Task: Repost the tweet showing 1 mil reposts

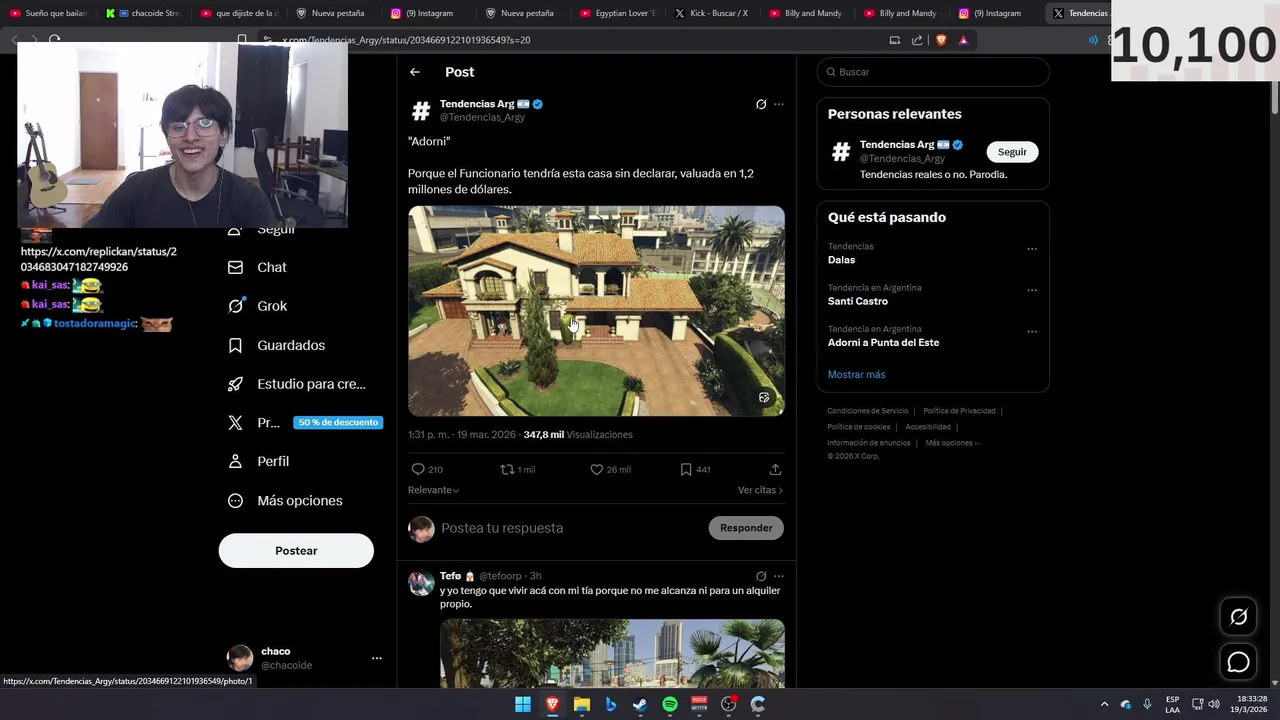Action: [x=517, y=469]
